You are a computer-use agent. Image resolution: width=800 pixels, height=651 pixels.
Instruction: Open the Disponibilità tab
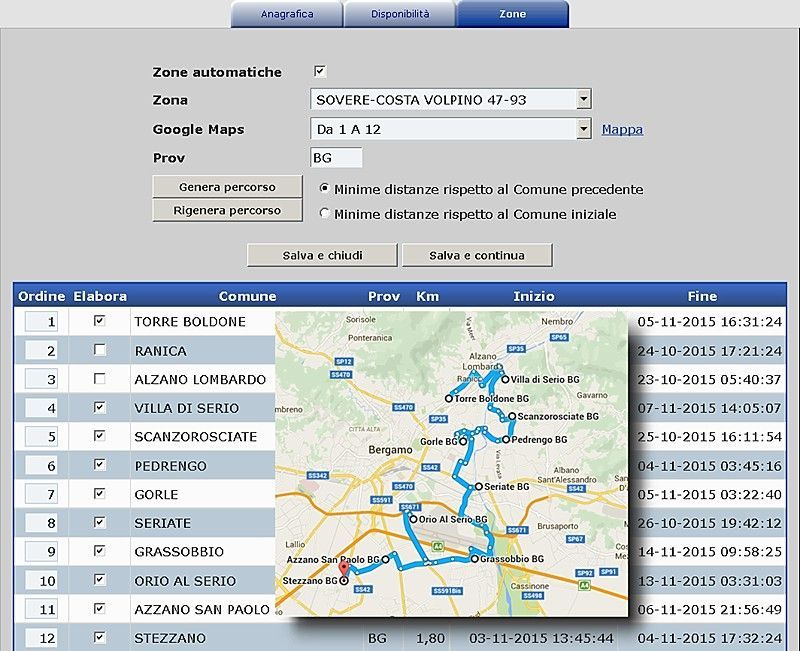pos(400,14)
